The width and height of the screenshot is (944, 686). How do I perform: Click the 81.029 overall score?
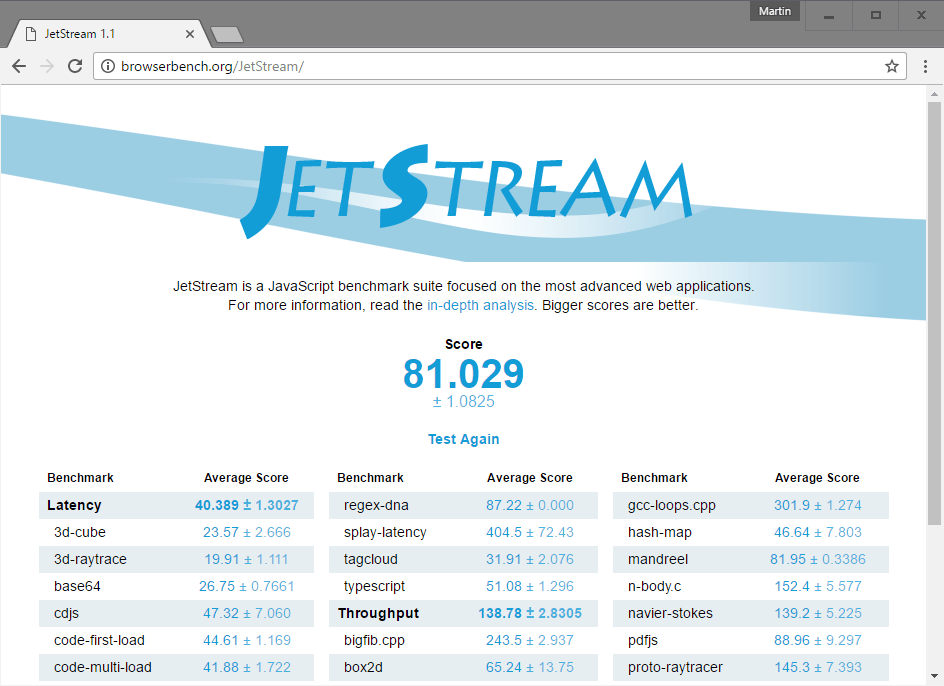[x=464, y=374]
